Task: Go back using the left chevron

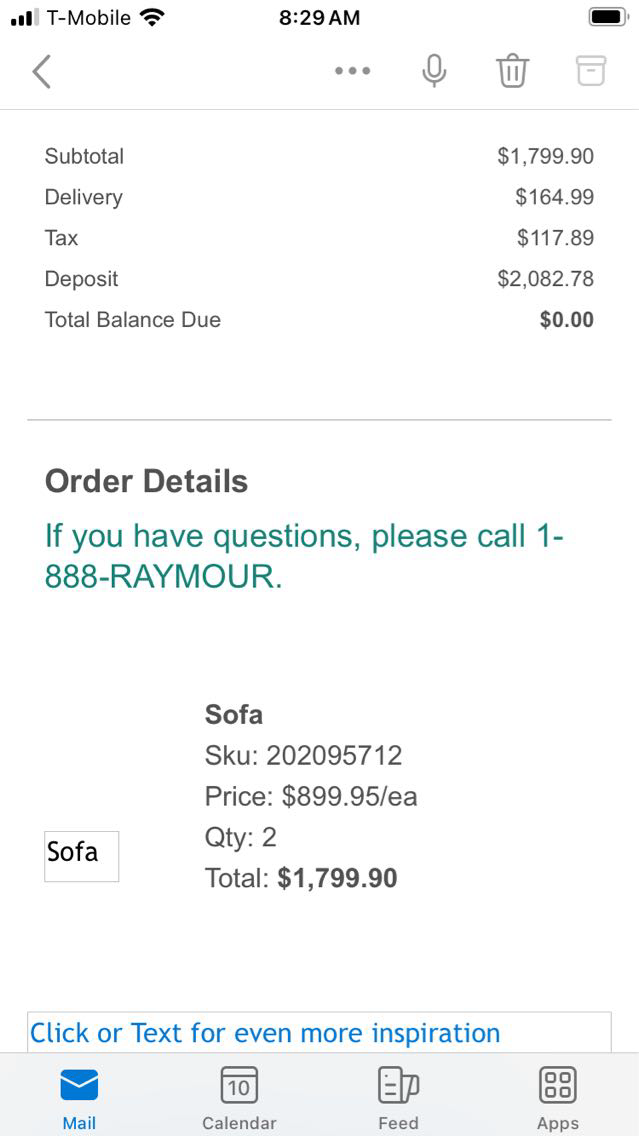Action: point(41,71)
